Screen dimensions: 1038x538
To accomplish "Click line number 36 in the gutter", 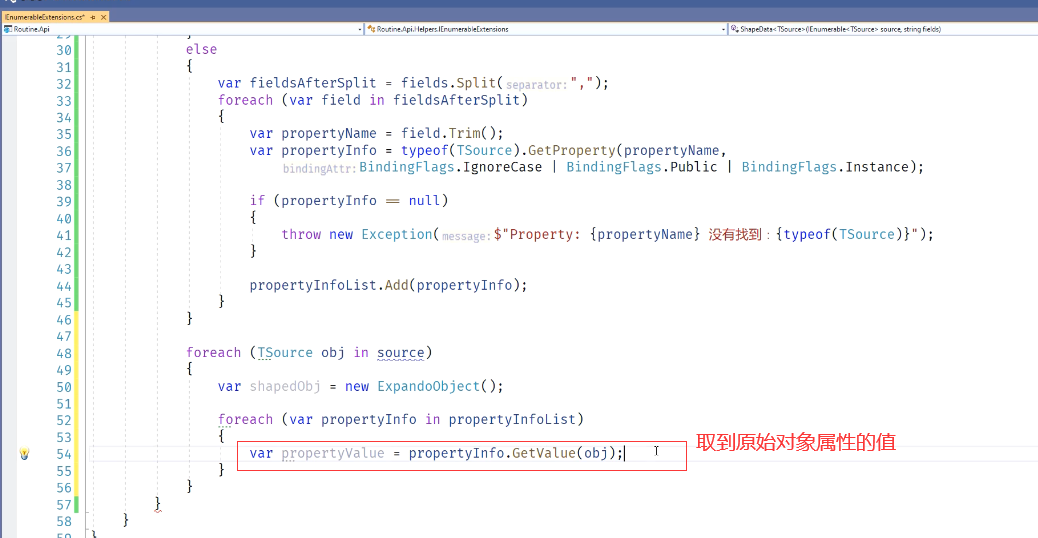I will tap(64, 152).
